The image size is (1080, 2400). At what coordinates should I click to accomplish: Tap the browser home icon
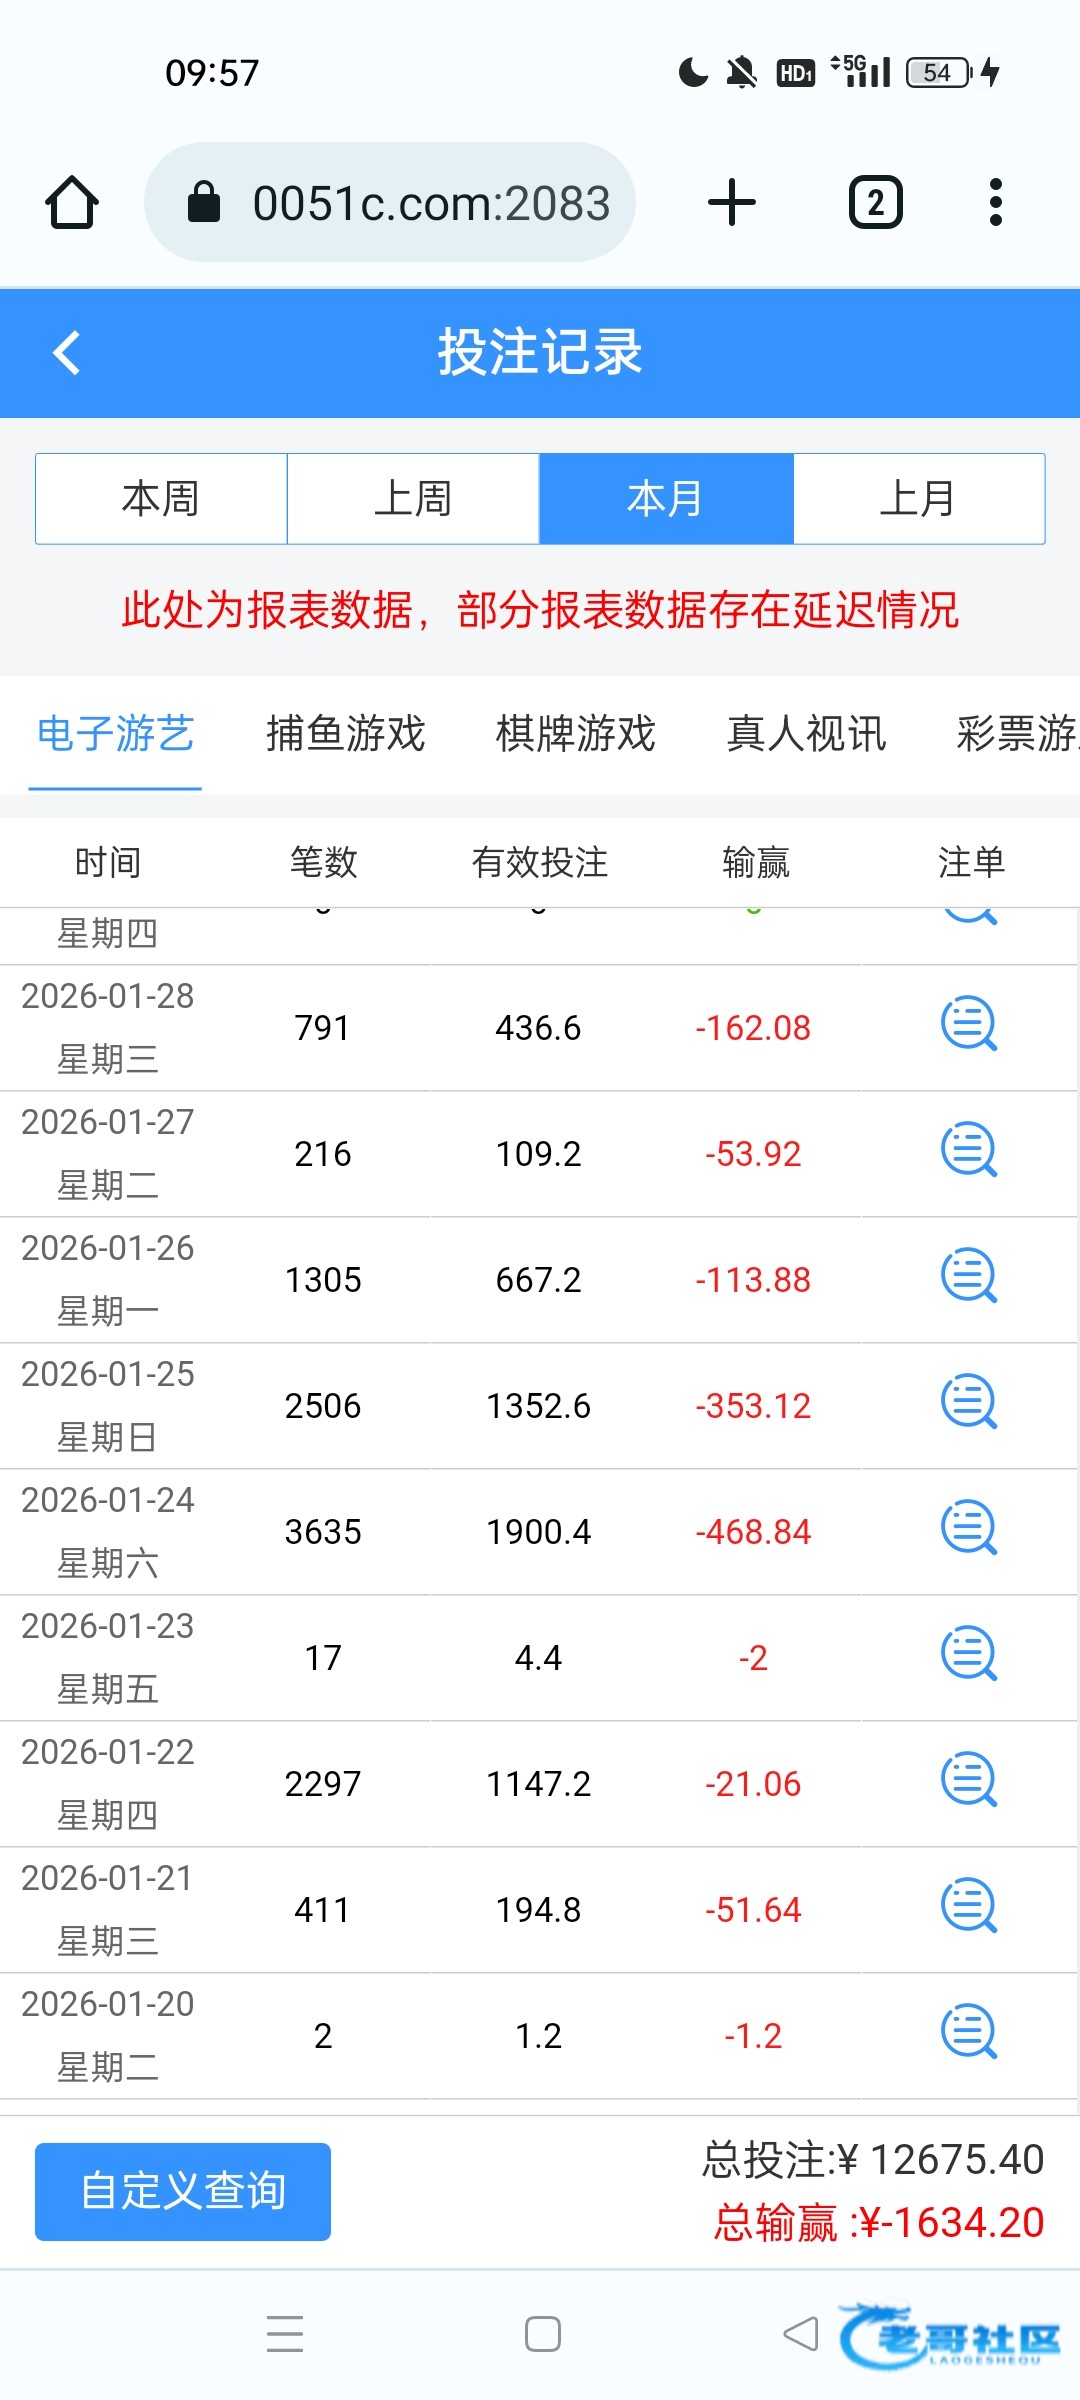(x=72, y=203)
